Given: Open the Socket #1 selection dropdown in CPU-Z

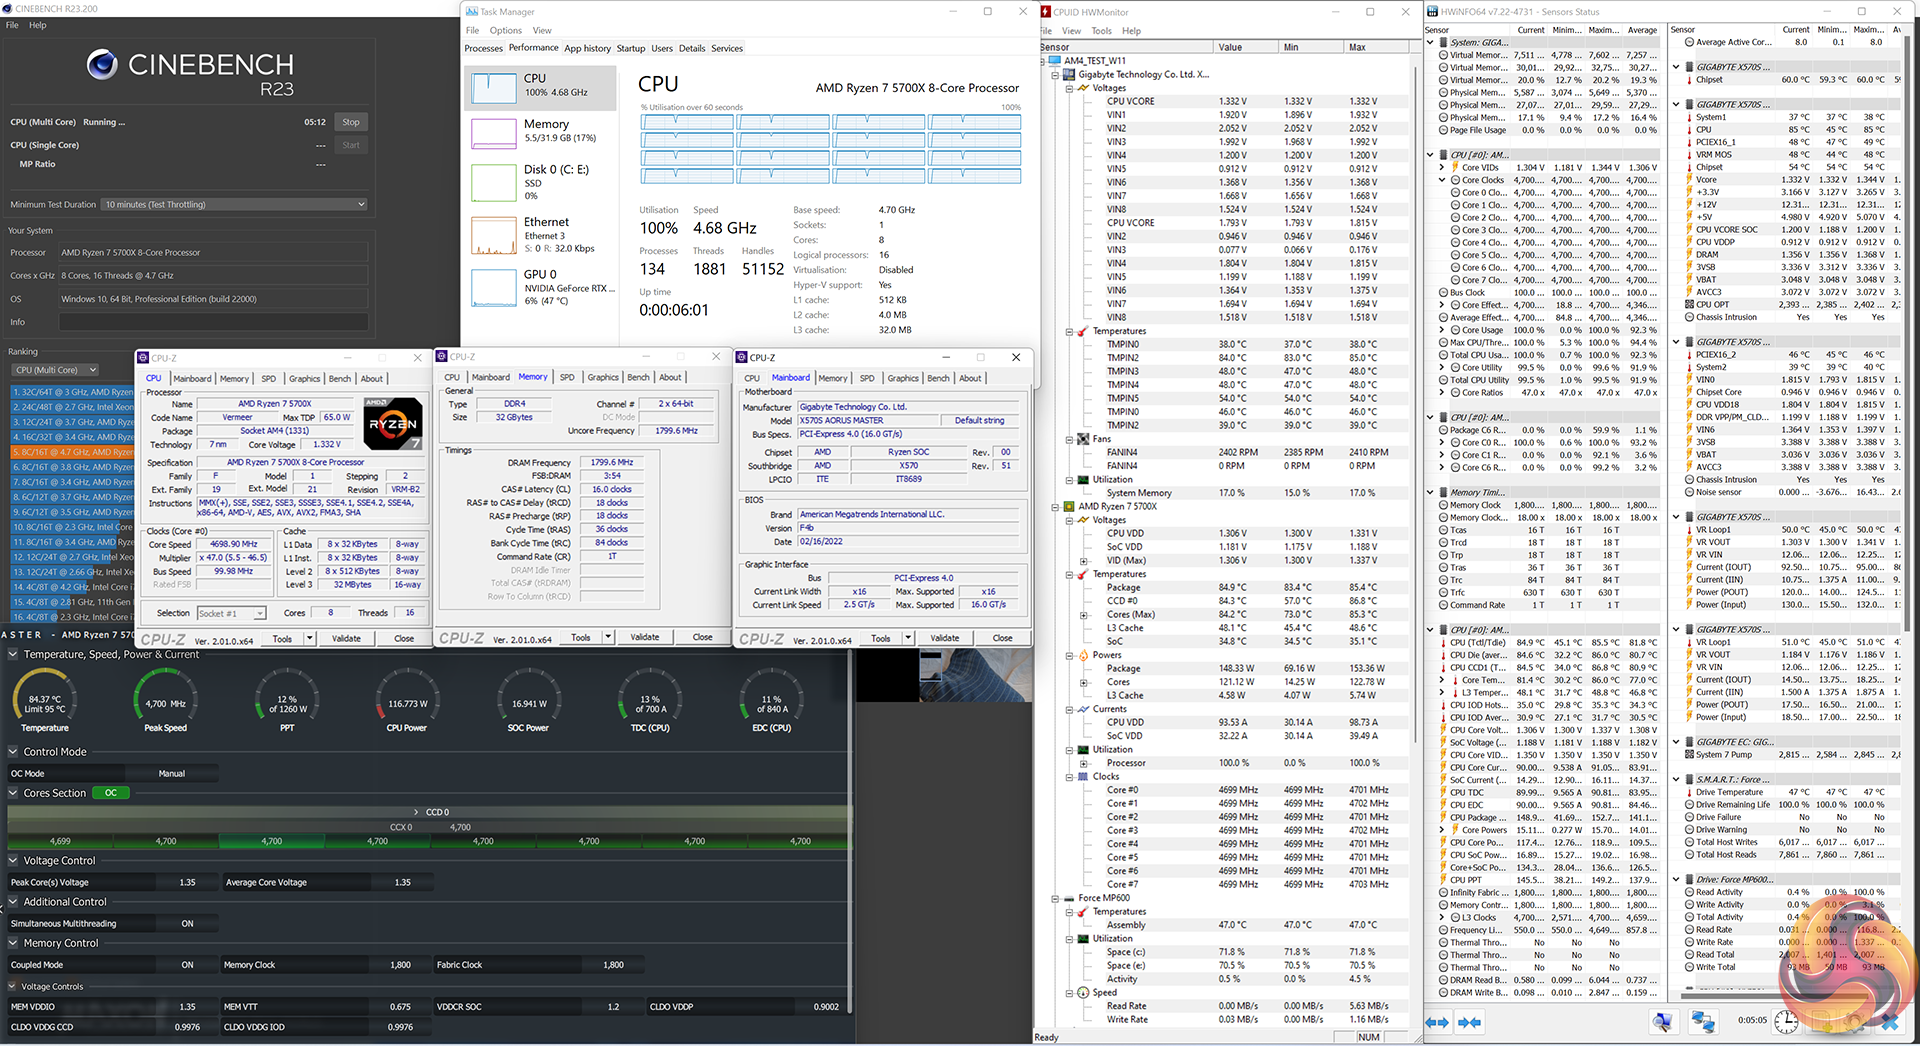Looking at the screenshot, I should point(231,613).
